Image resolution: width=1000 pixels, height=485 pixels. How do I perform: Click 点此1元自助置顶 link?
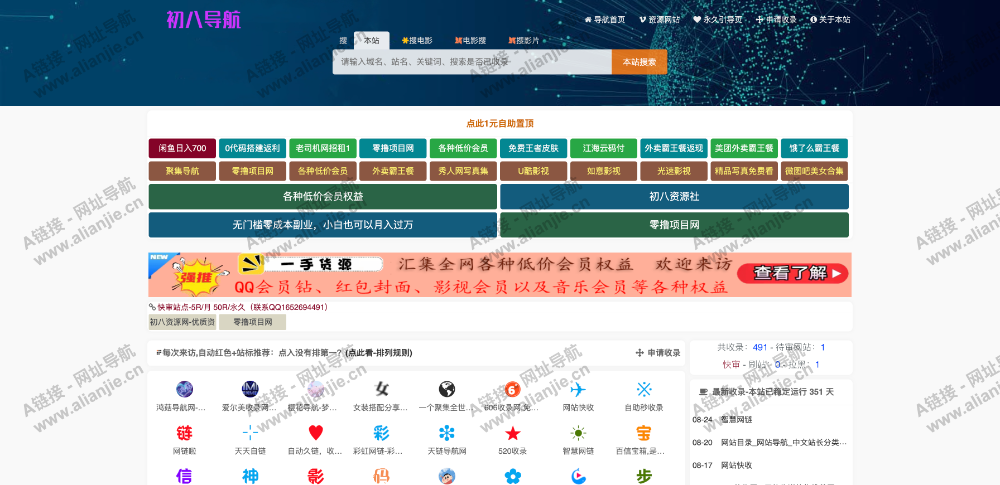[500, 124]
